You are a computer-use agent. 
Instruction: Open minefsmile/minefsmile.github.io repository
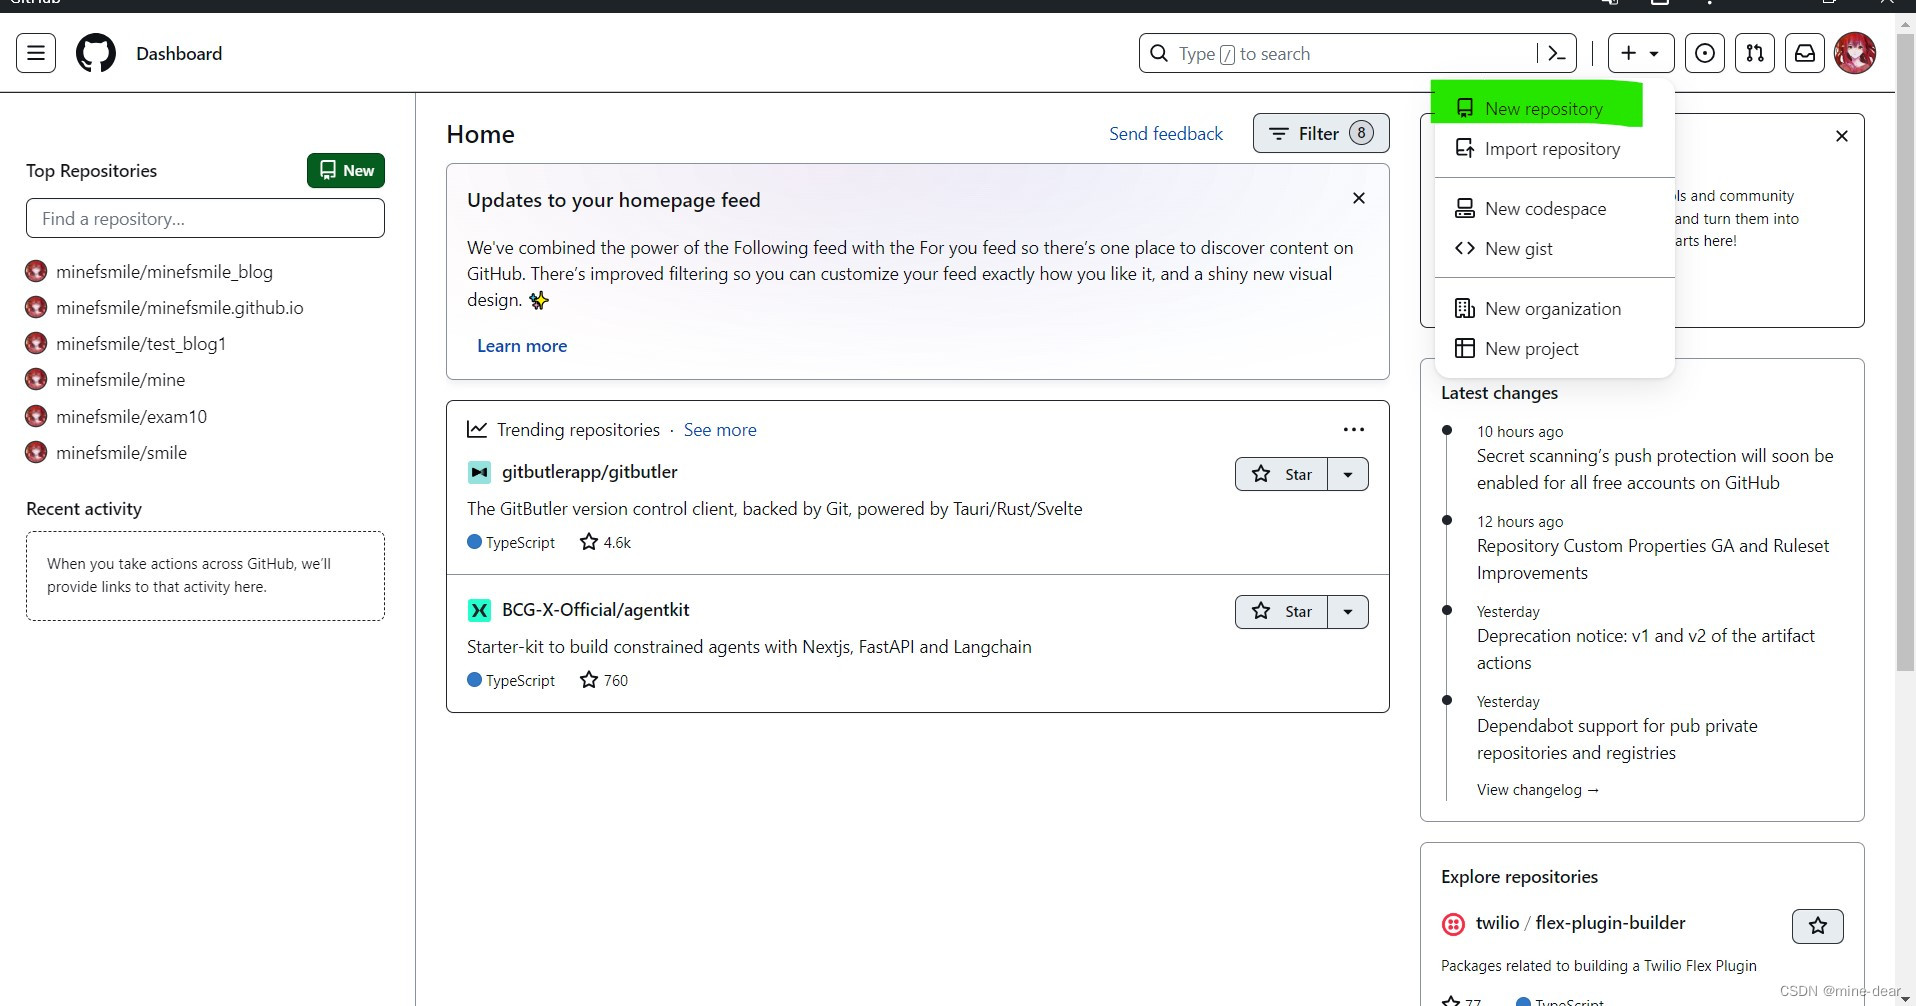click(x=180, y=307)
